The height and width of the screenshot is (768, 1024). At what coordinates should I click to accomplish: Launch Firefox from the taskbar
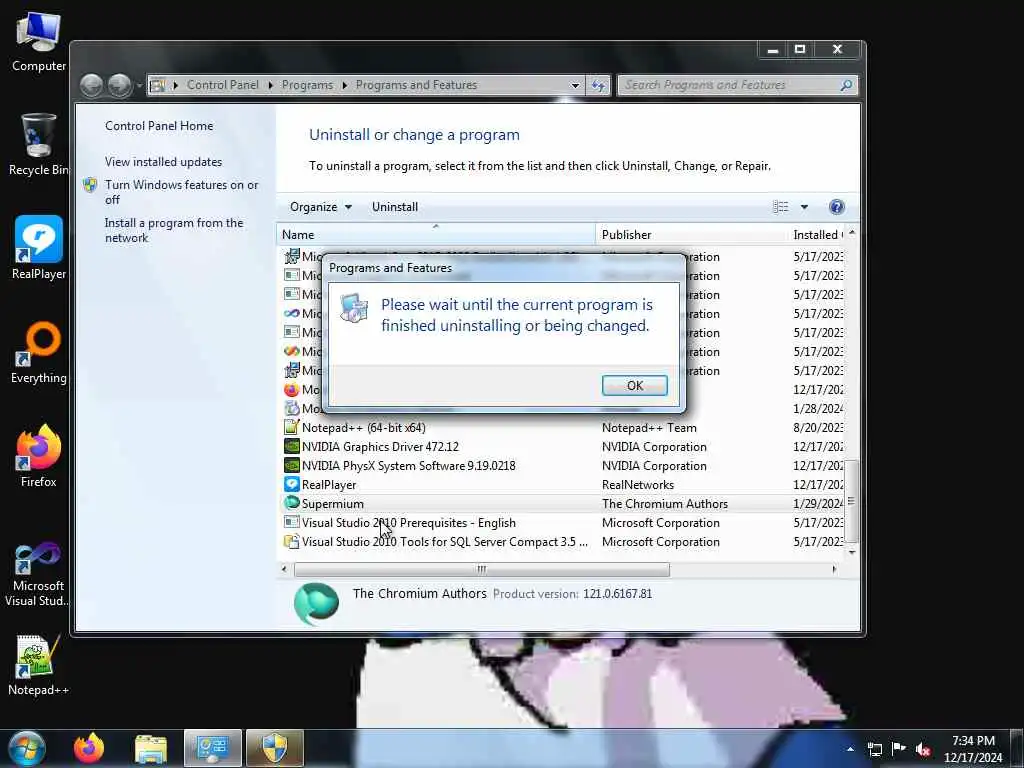click(x=89, y=748)
